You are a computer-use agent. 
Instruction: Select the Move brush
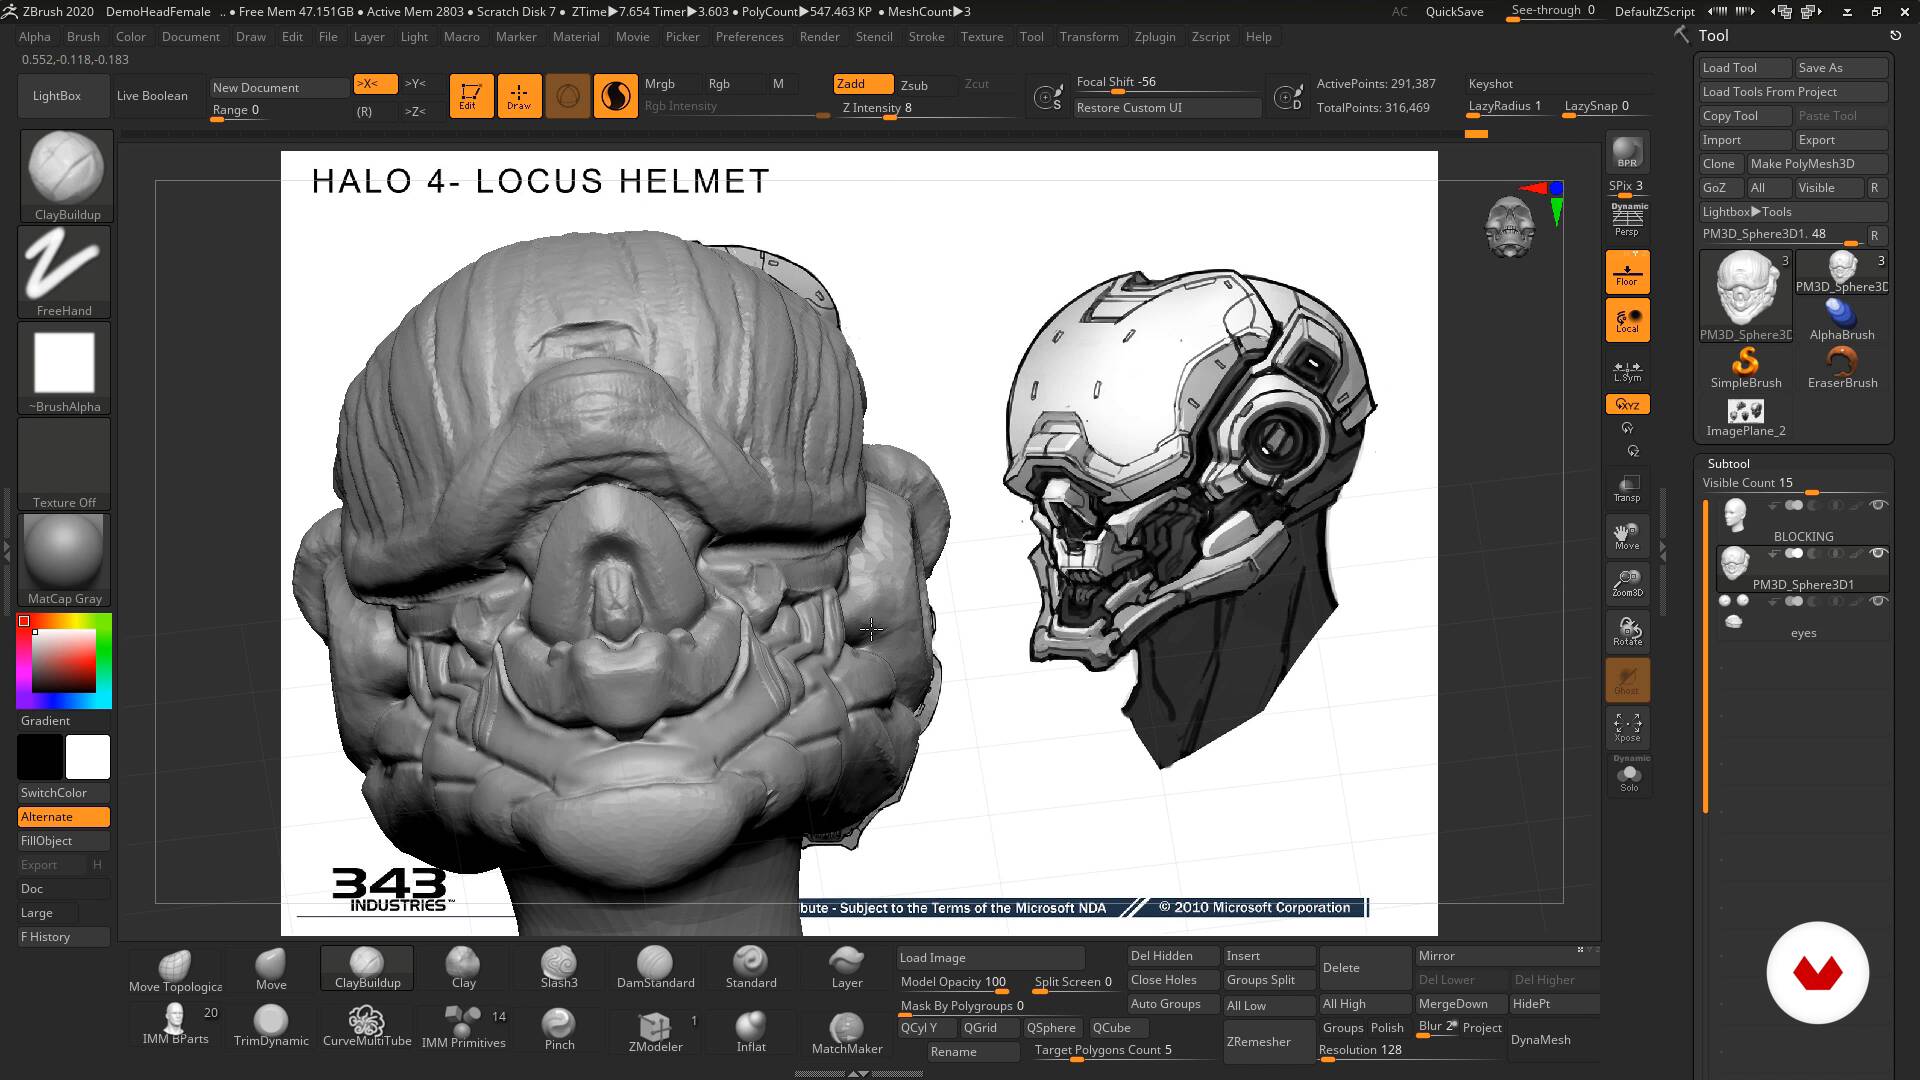[x=271, y=970]
